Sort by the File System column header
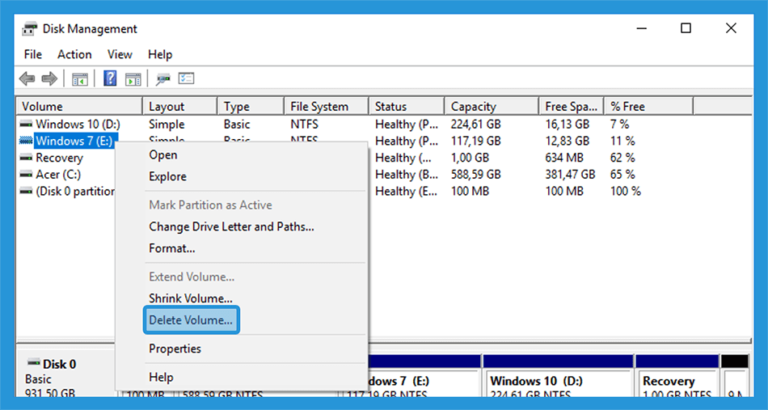 coord(326,106)
